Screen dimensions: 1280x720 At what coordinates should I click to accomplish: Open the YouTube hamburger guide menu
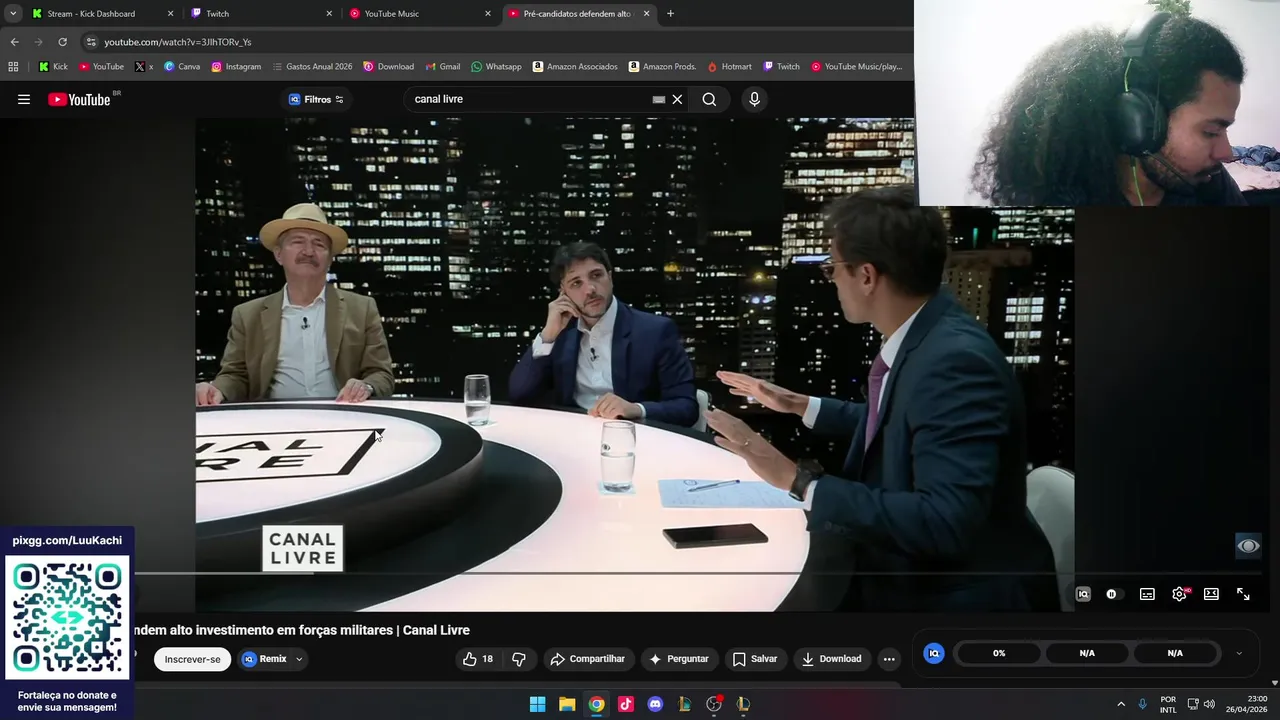(x=24, y=99)
